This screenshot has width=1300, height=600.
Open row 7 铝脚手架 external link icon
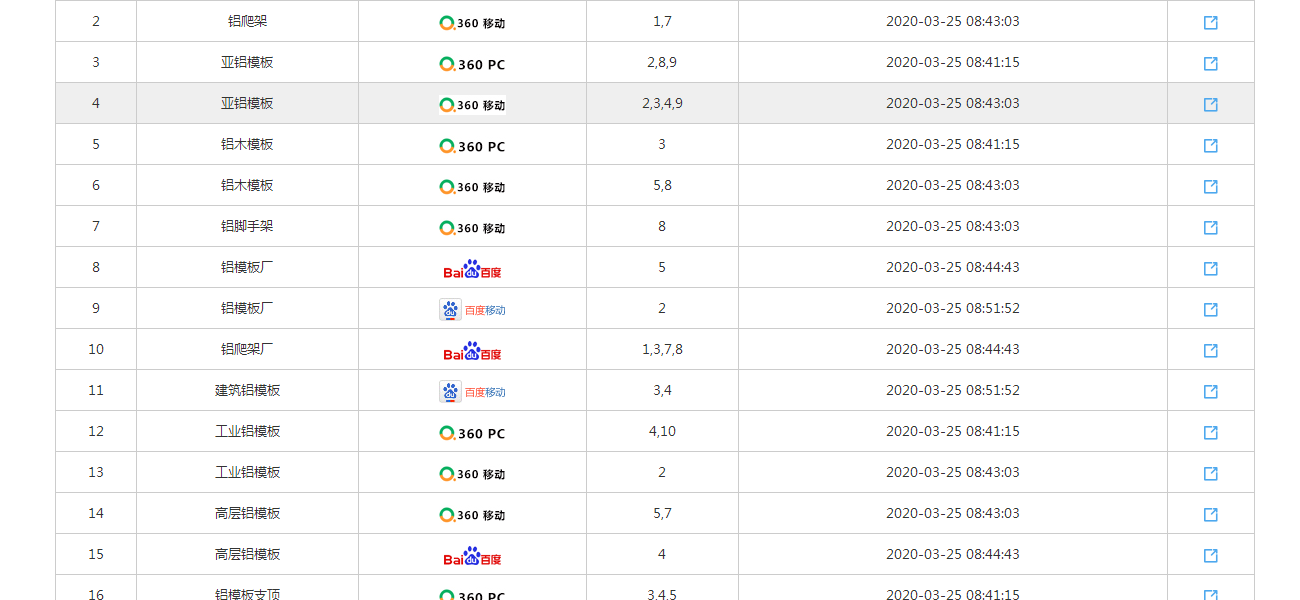click(x=1210, y=227)
